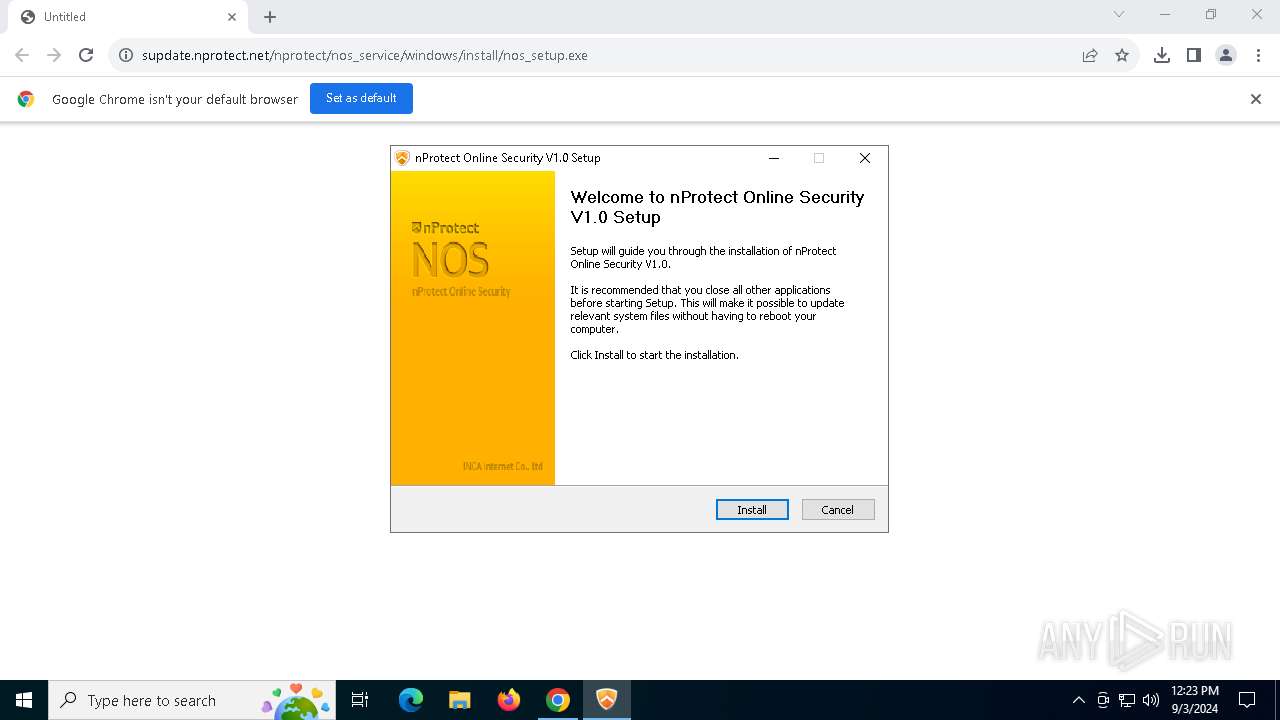Open Windows notification center
Screen dimensions: 1280x720
1247,700
